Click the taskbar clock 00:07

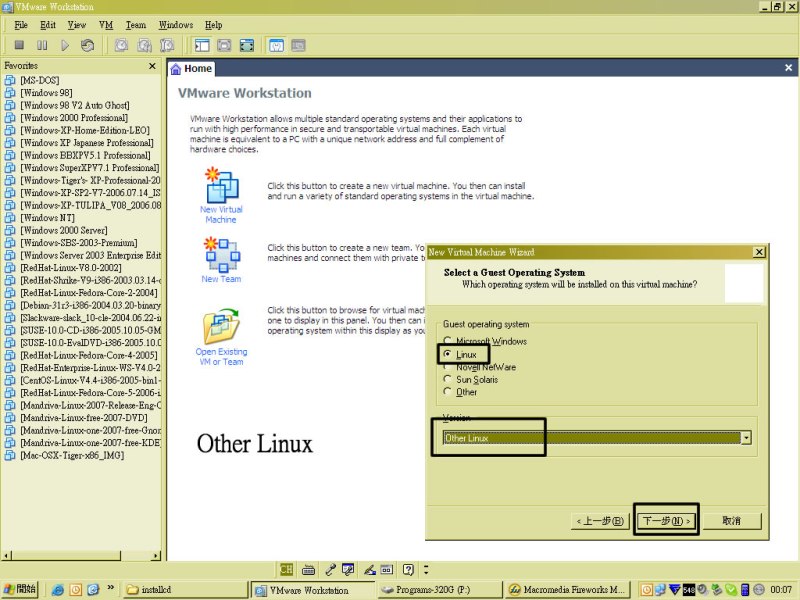coord(781,590)
